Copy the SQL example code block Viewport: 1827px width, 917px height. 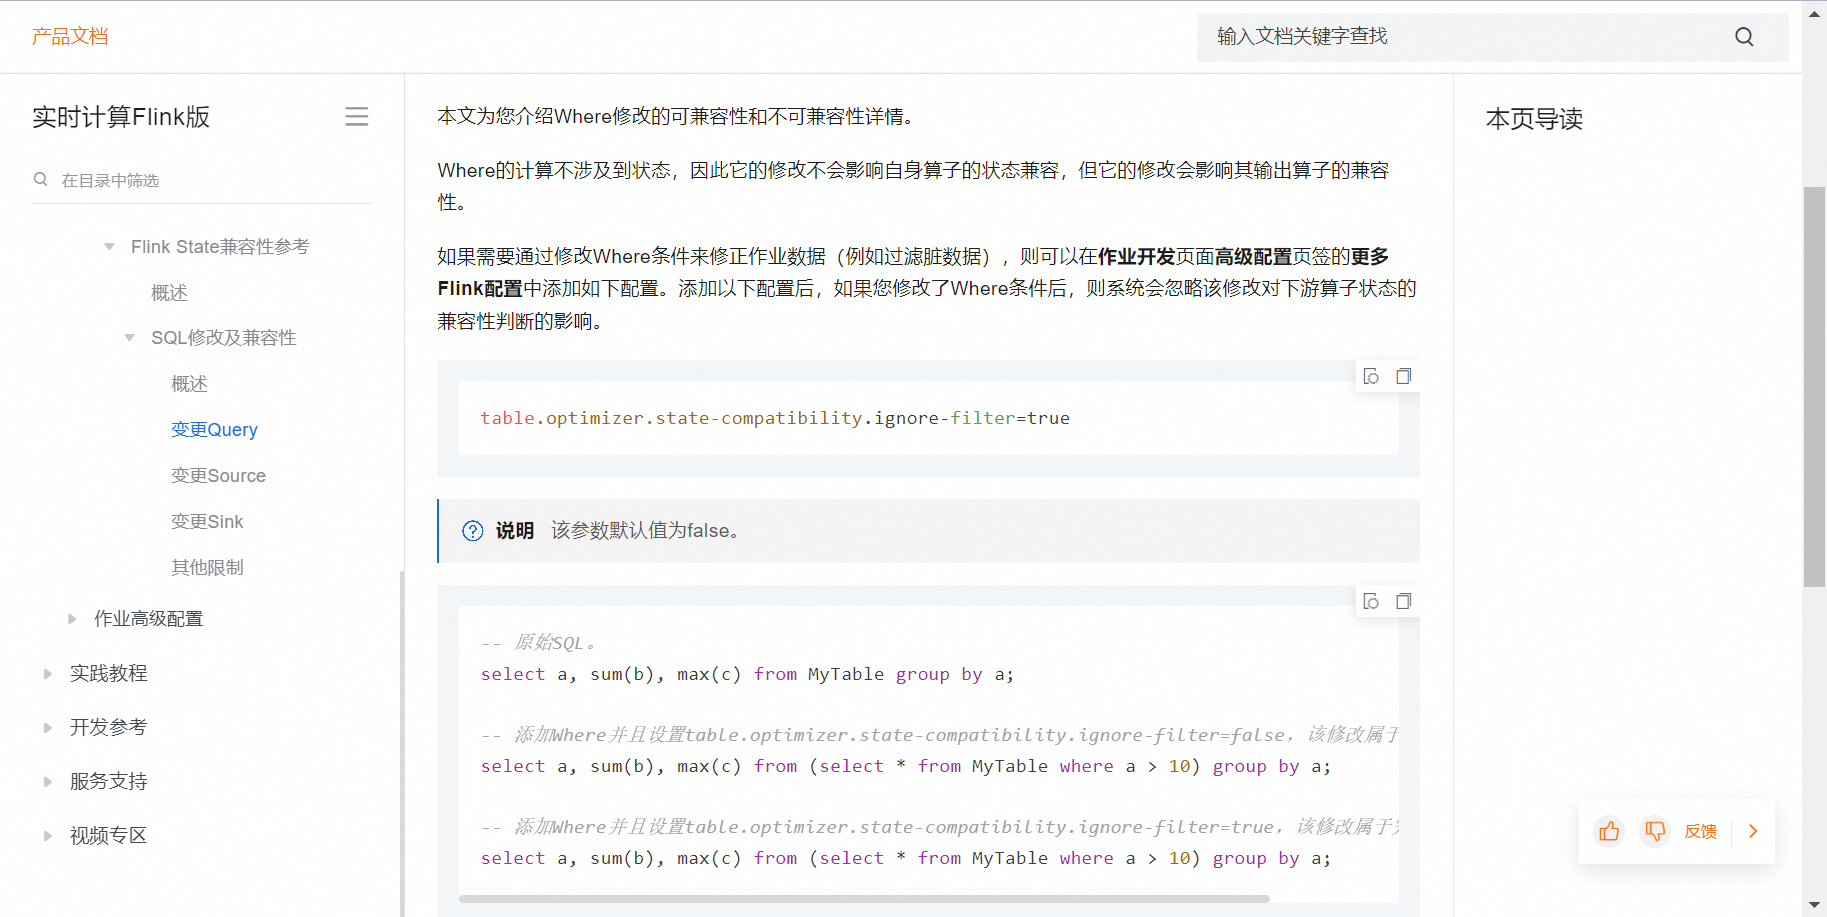(x=1404, y=602)
